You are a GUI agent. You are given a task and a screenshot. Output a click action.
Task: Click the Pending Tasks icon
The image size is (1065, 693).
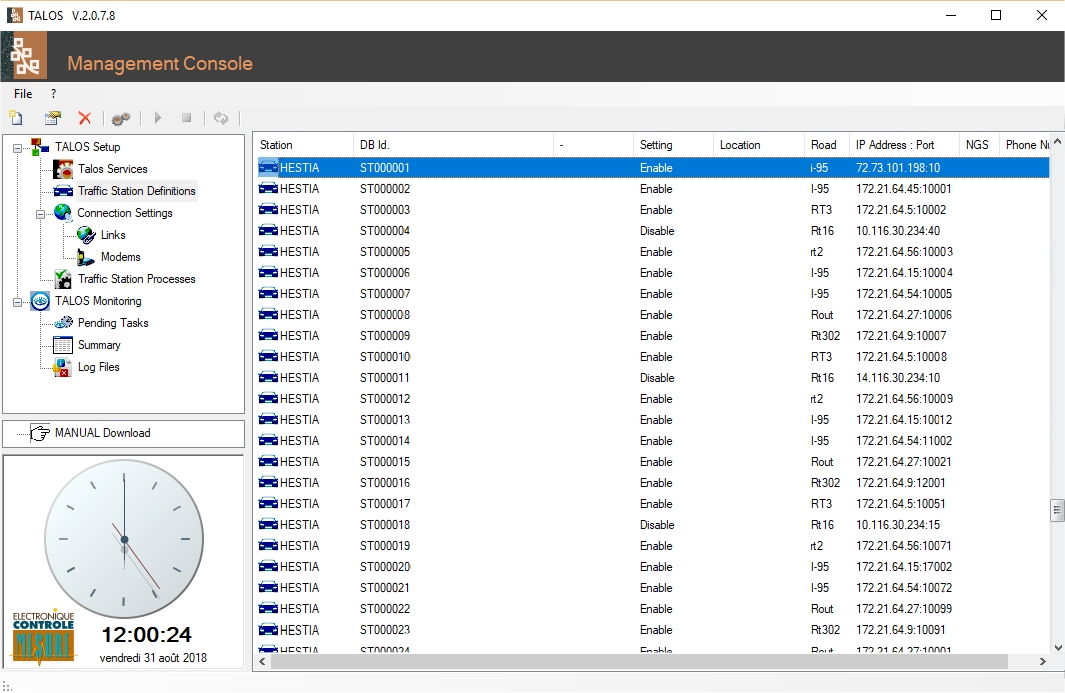point(63,323)
